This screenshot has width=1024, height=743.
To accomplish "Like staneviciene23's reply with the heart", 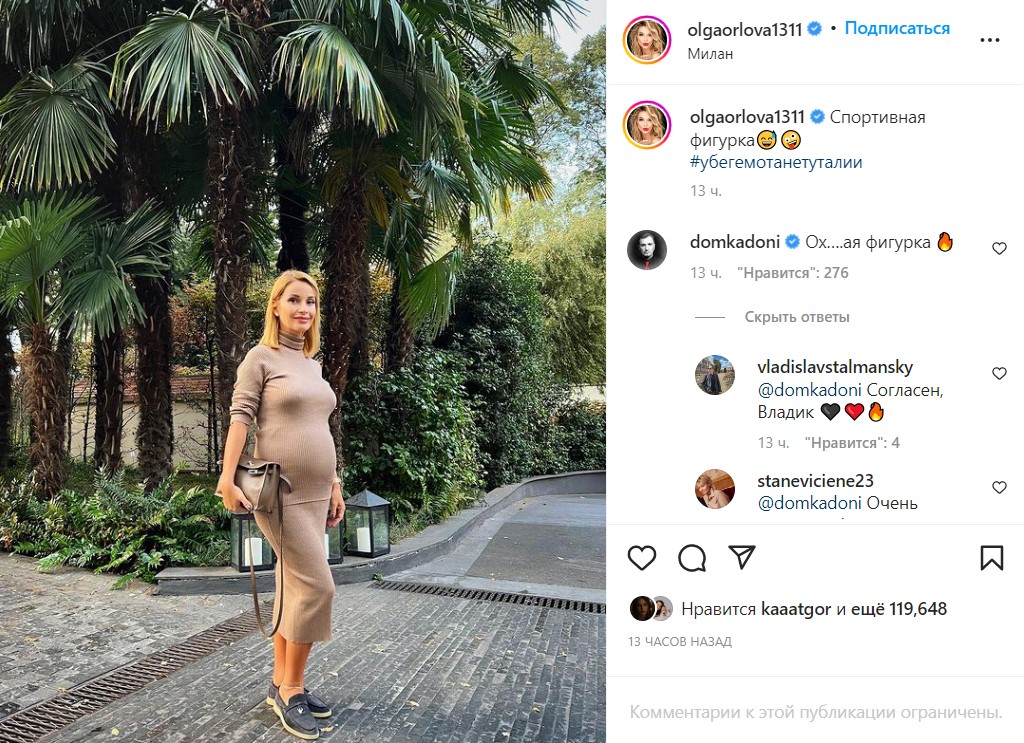I will click(999, 488).
